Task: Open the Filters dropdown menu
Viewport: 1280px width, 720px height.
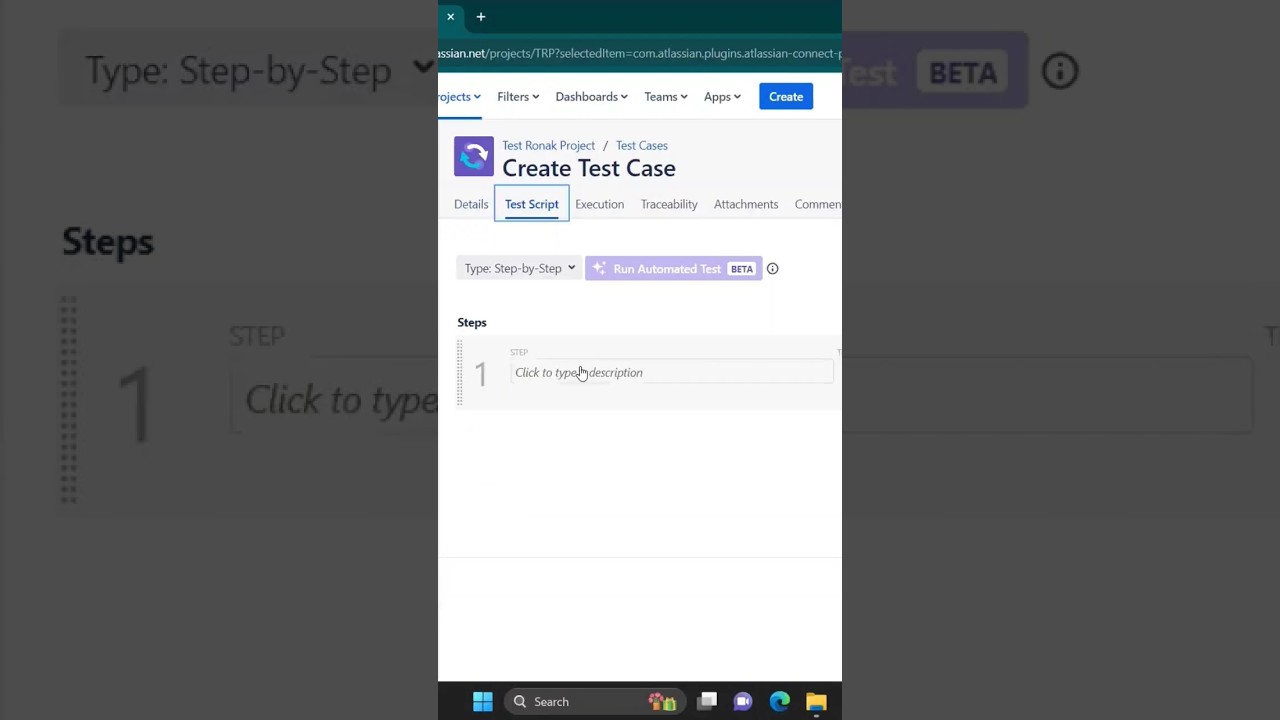Action: click(x=518, y=97)
